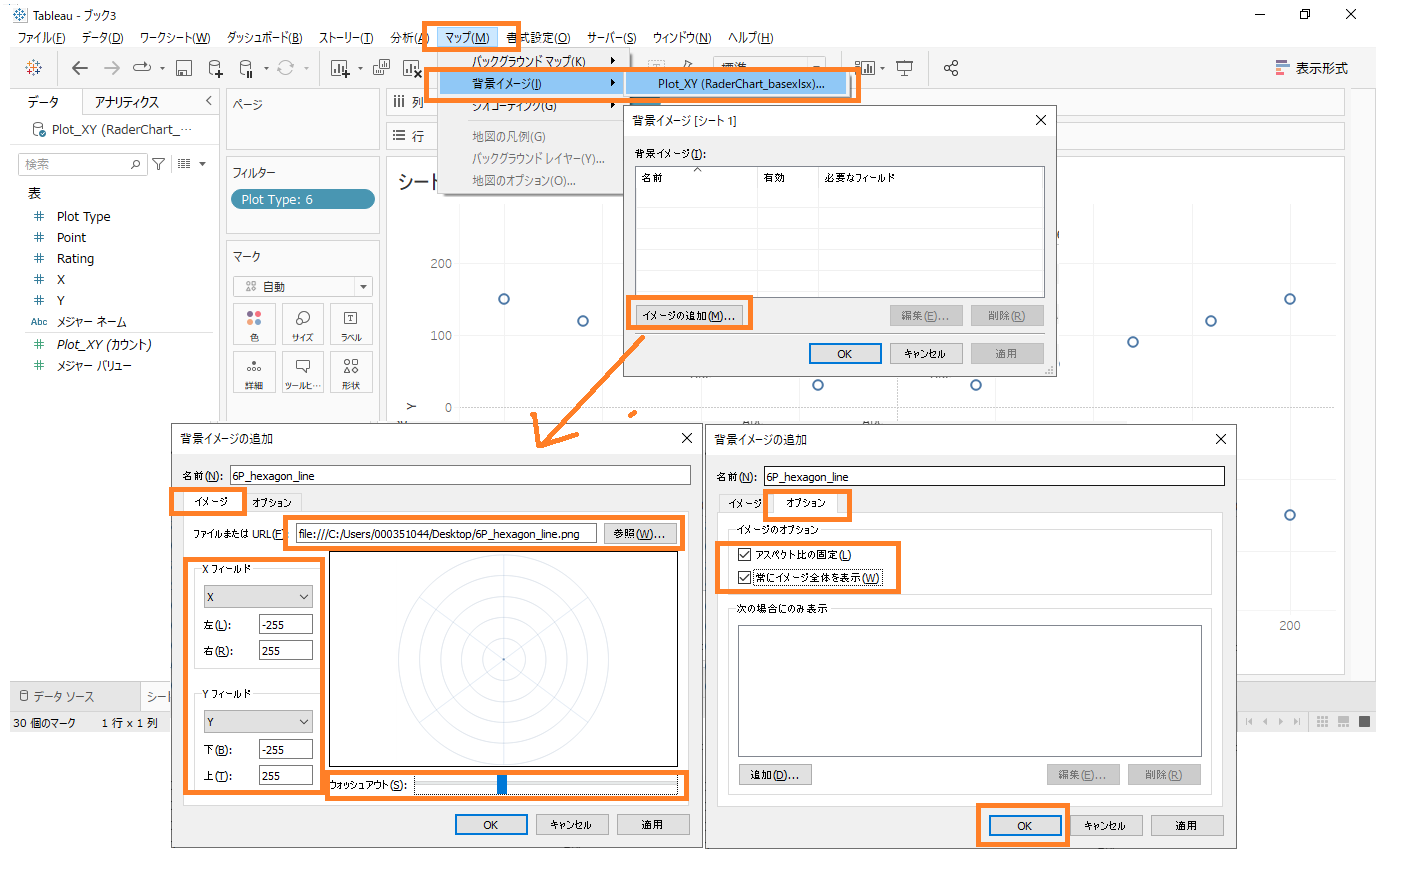
Task: Click the Add new data source icon
Action: [215, 68]
